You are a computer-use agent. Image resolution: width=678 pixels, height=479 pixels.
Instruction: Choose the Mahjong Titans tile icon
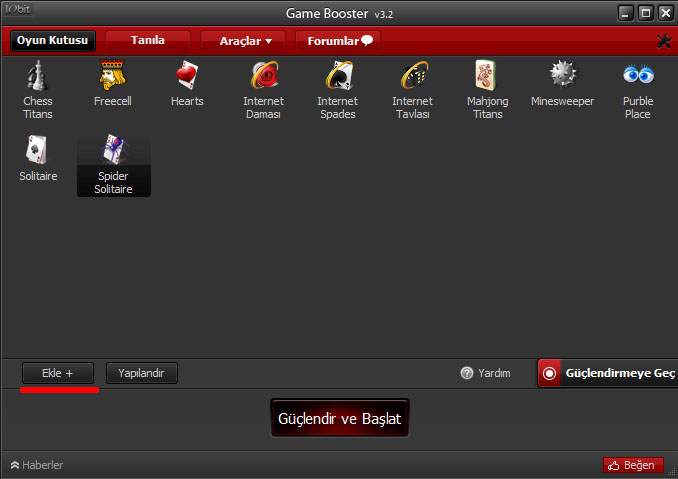(487, 75)
